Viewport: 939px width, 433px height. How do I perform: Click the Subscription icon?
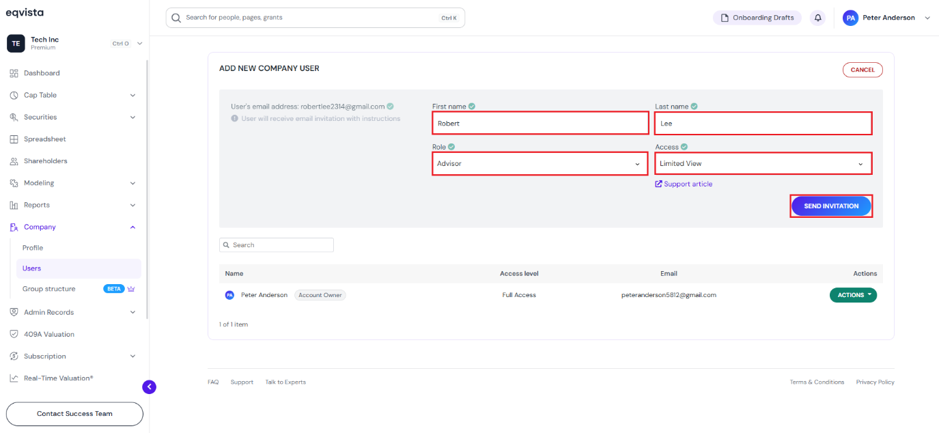pos(14,356)
